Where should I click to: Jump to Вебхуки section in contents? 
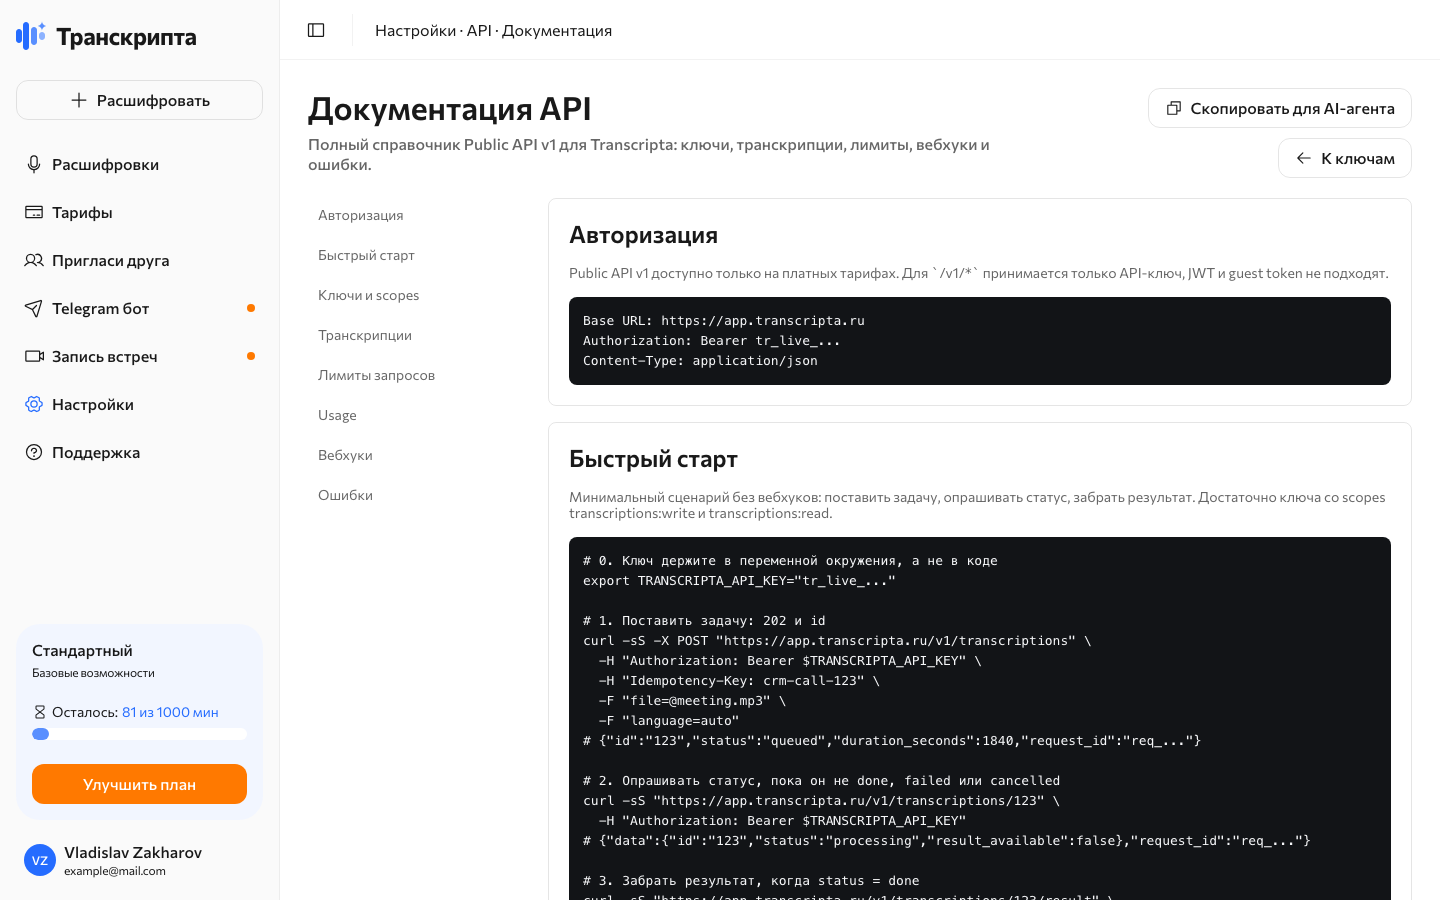pos(345,455)
